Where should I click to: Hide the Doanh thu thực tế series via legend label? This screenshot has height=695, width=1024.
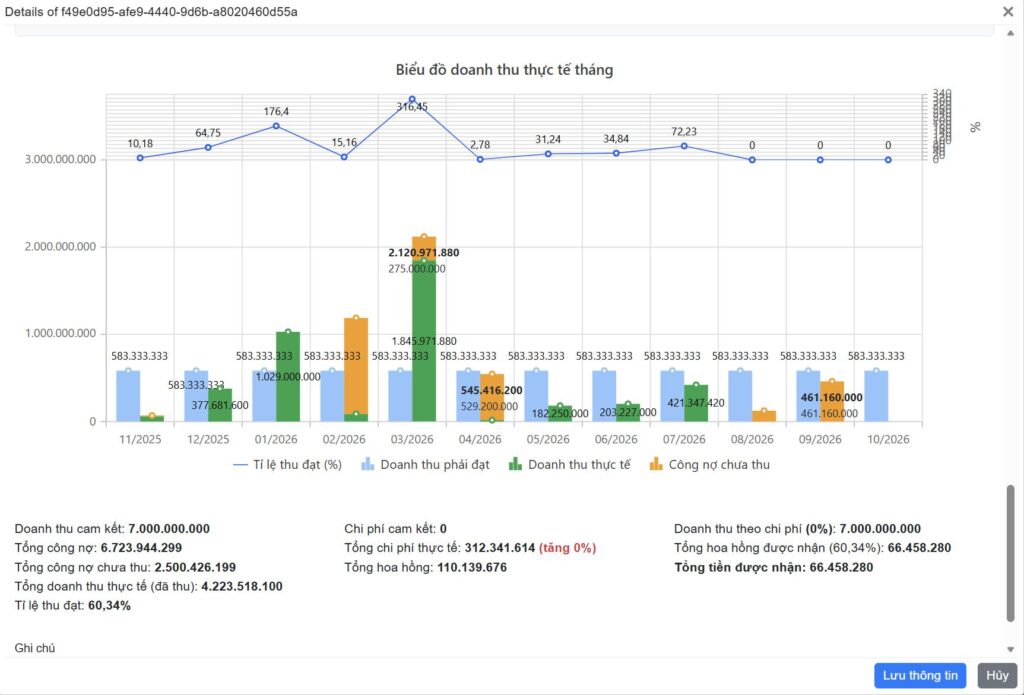[579, 464]
